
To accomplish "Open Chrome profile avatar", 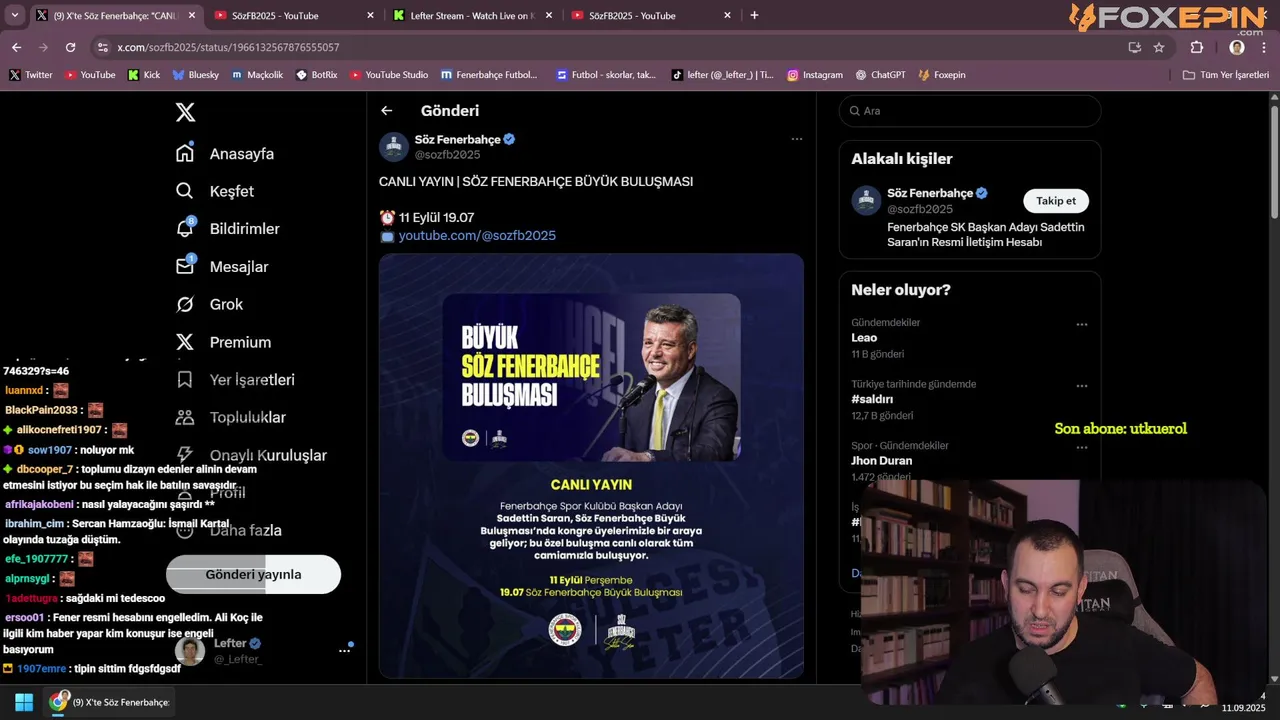I will (1237, 47).
